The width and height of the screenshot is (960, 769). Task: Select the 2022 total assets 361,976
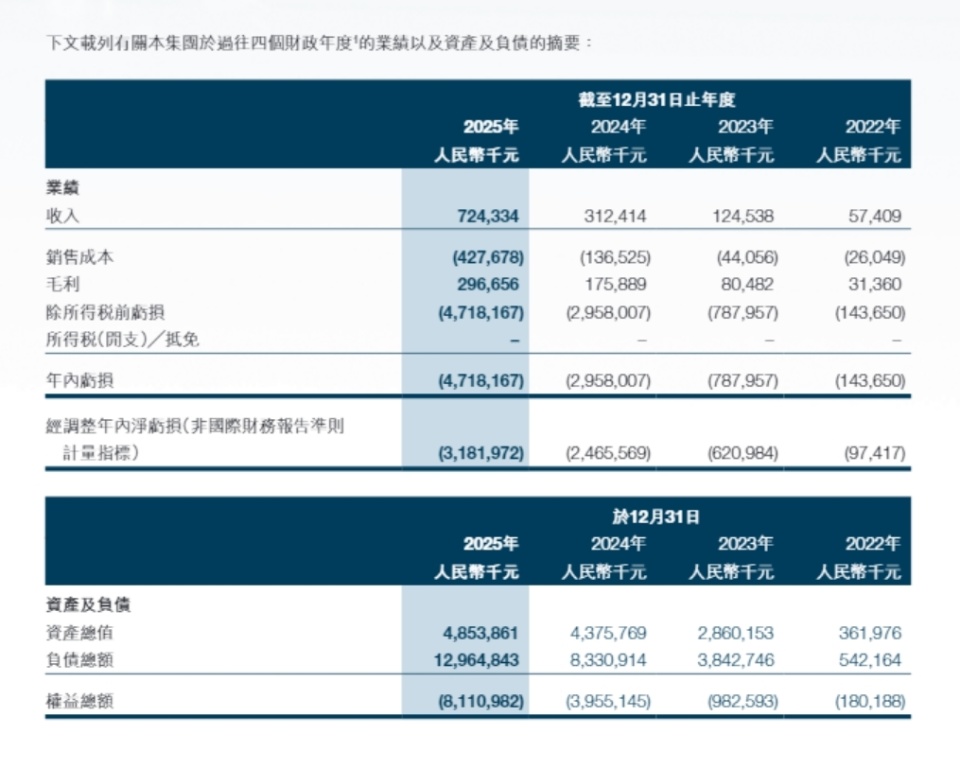(870, 633)
